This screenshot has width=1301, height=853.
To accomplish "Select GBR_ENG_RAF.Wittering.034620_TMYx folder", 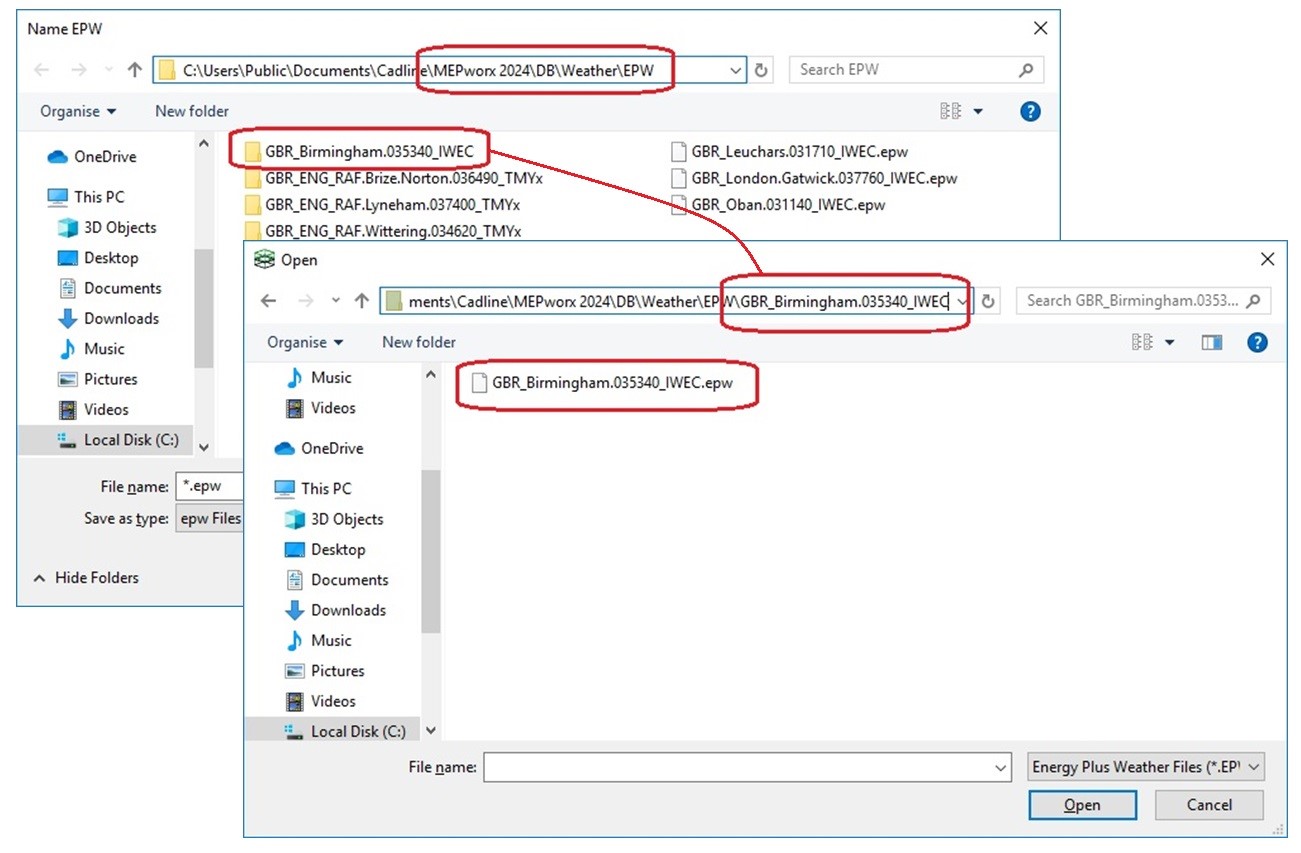I will click(x=383, y=230).
